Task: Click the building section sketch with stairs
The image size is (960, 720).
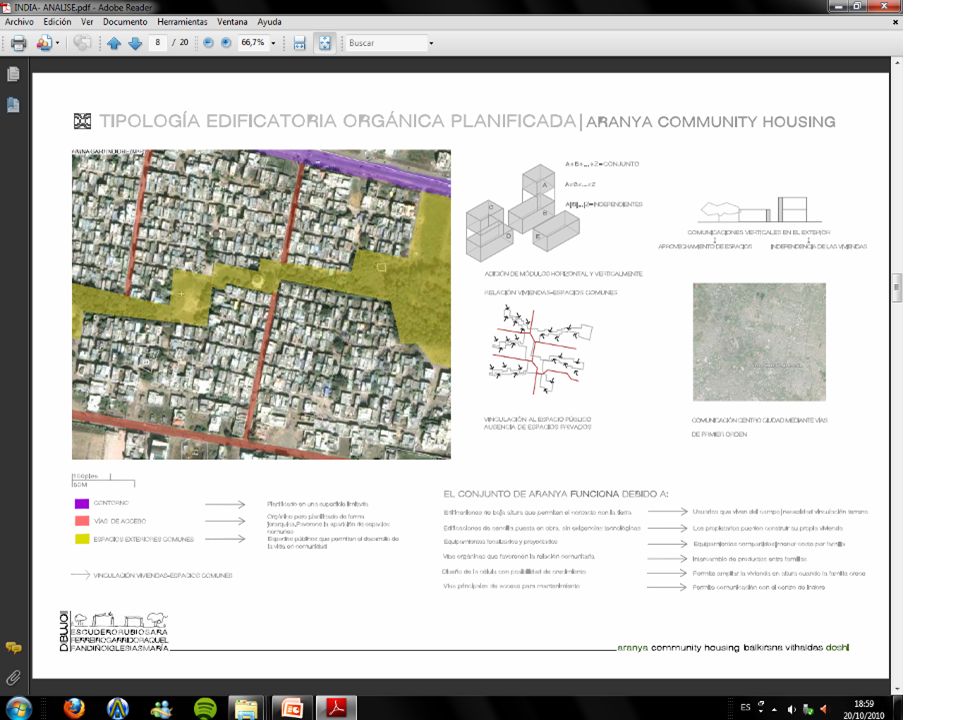Action: coord(760,209)
